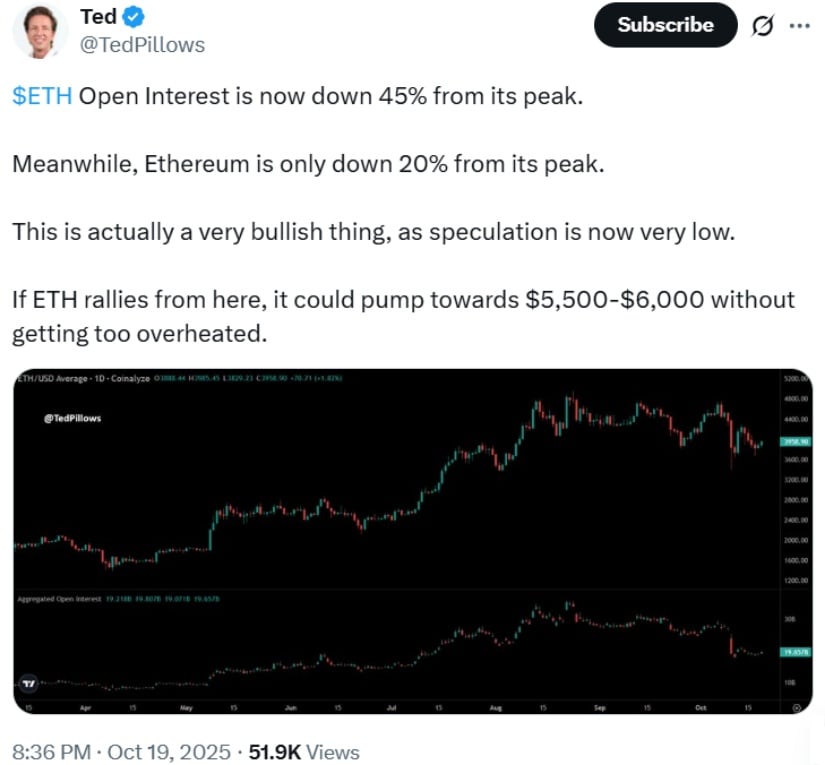Click the chart settings icon at bottom right
The image size is (825, 765).
[x=796, y=707]
